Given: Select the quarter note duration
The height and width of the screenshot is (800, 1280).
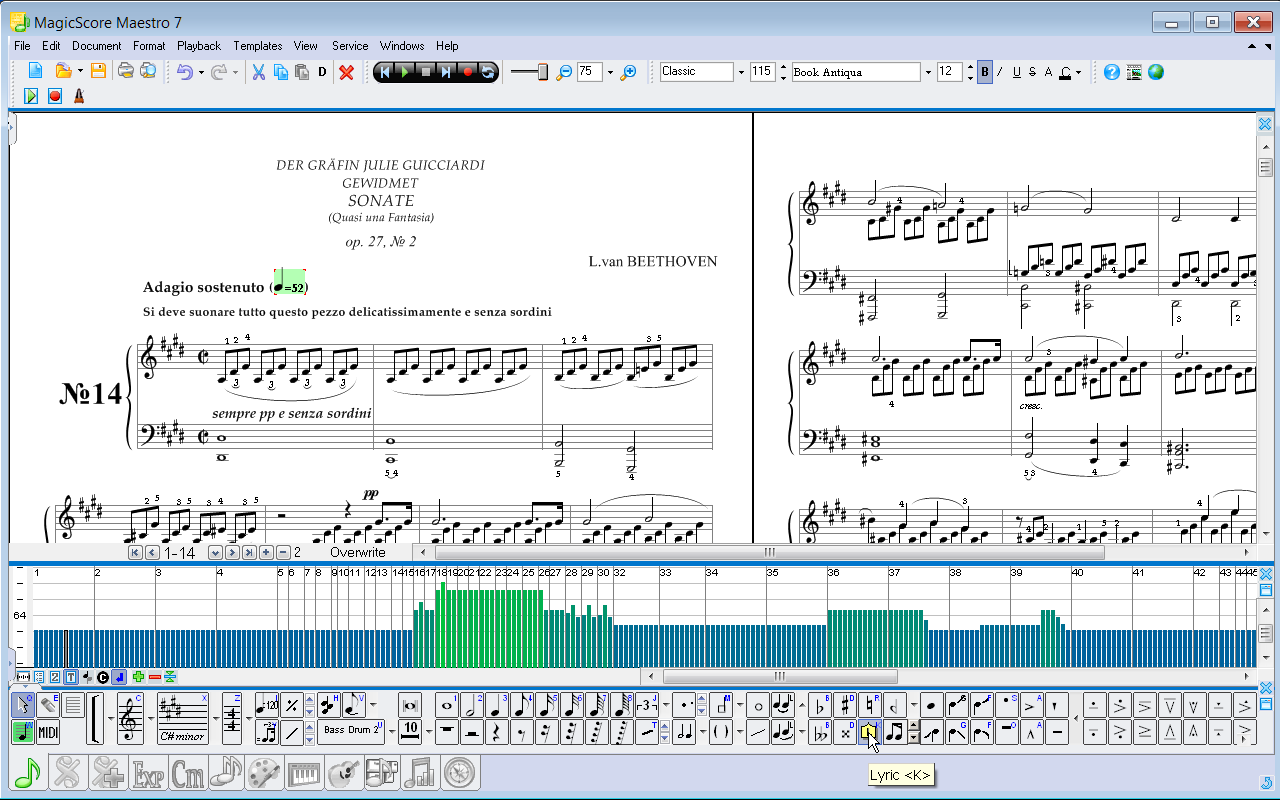Looking at the screenshot, I should coord(497,706).
